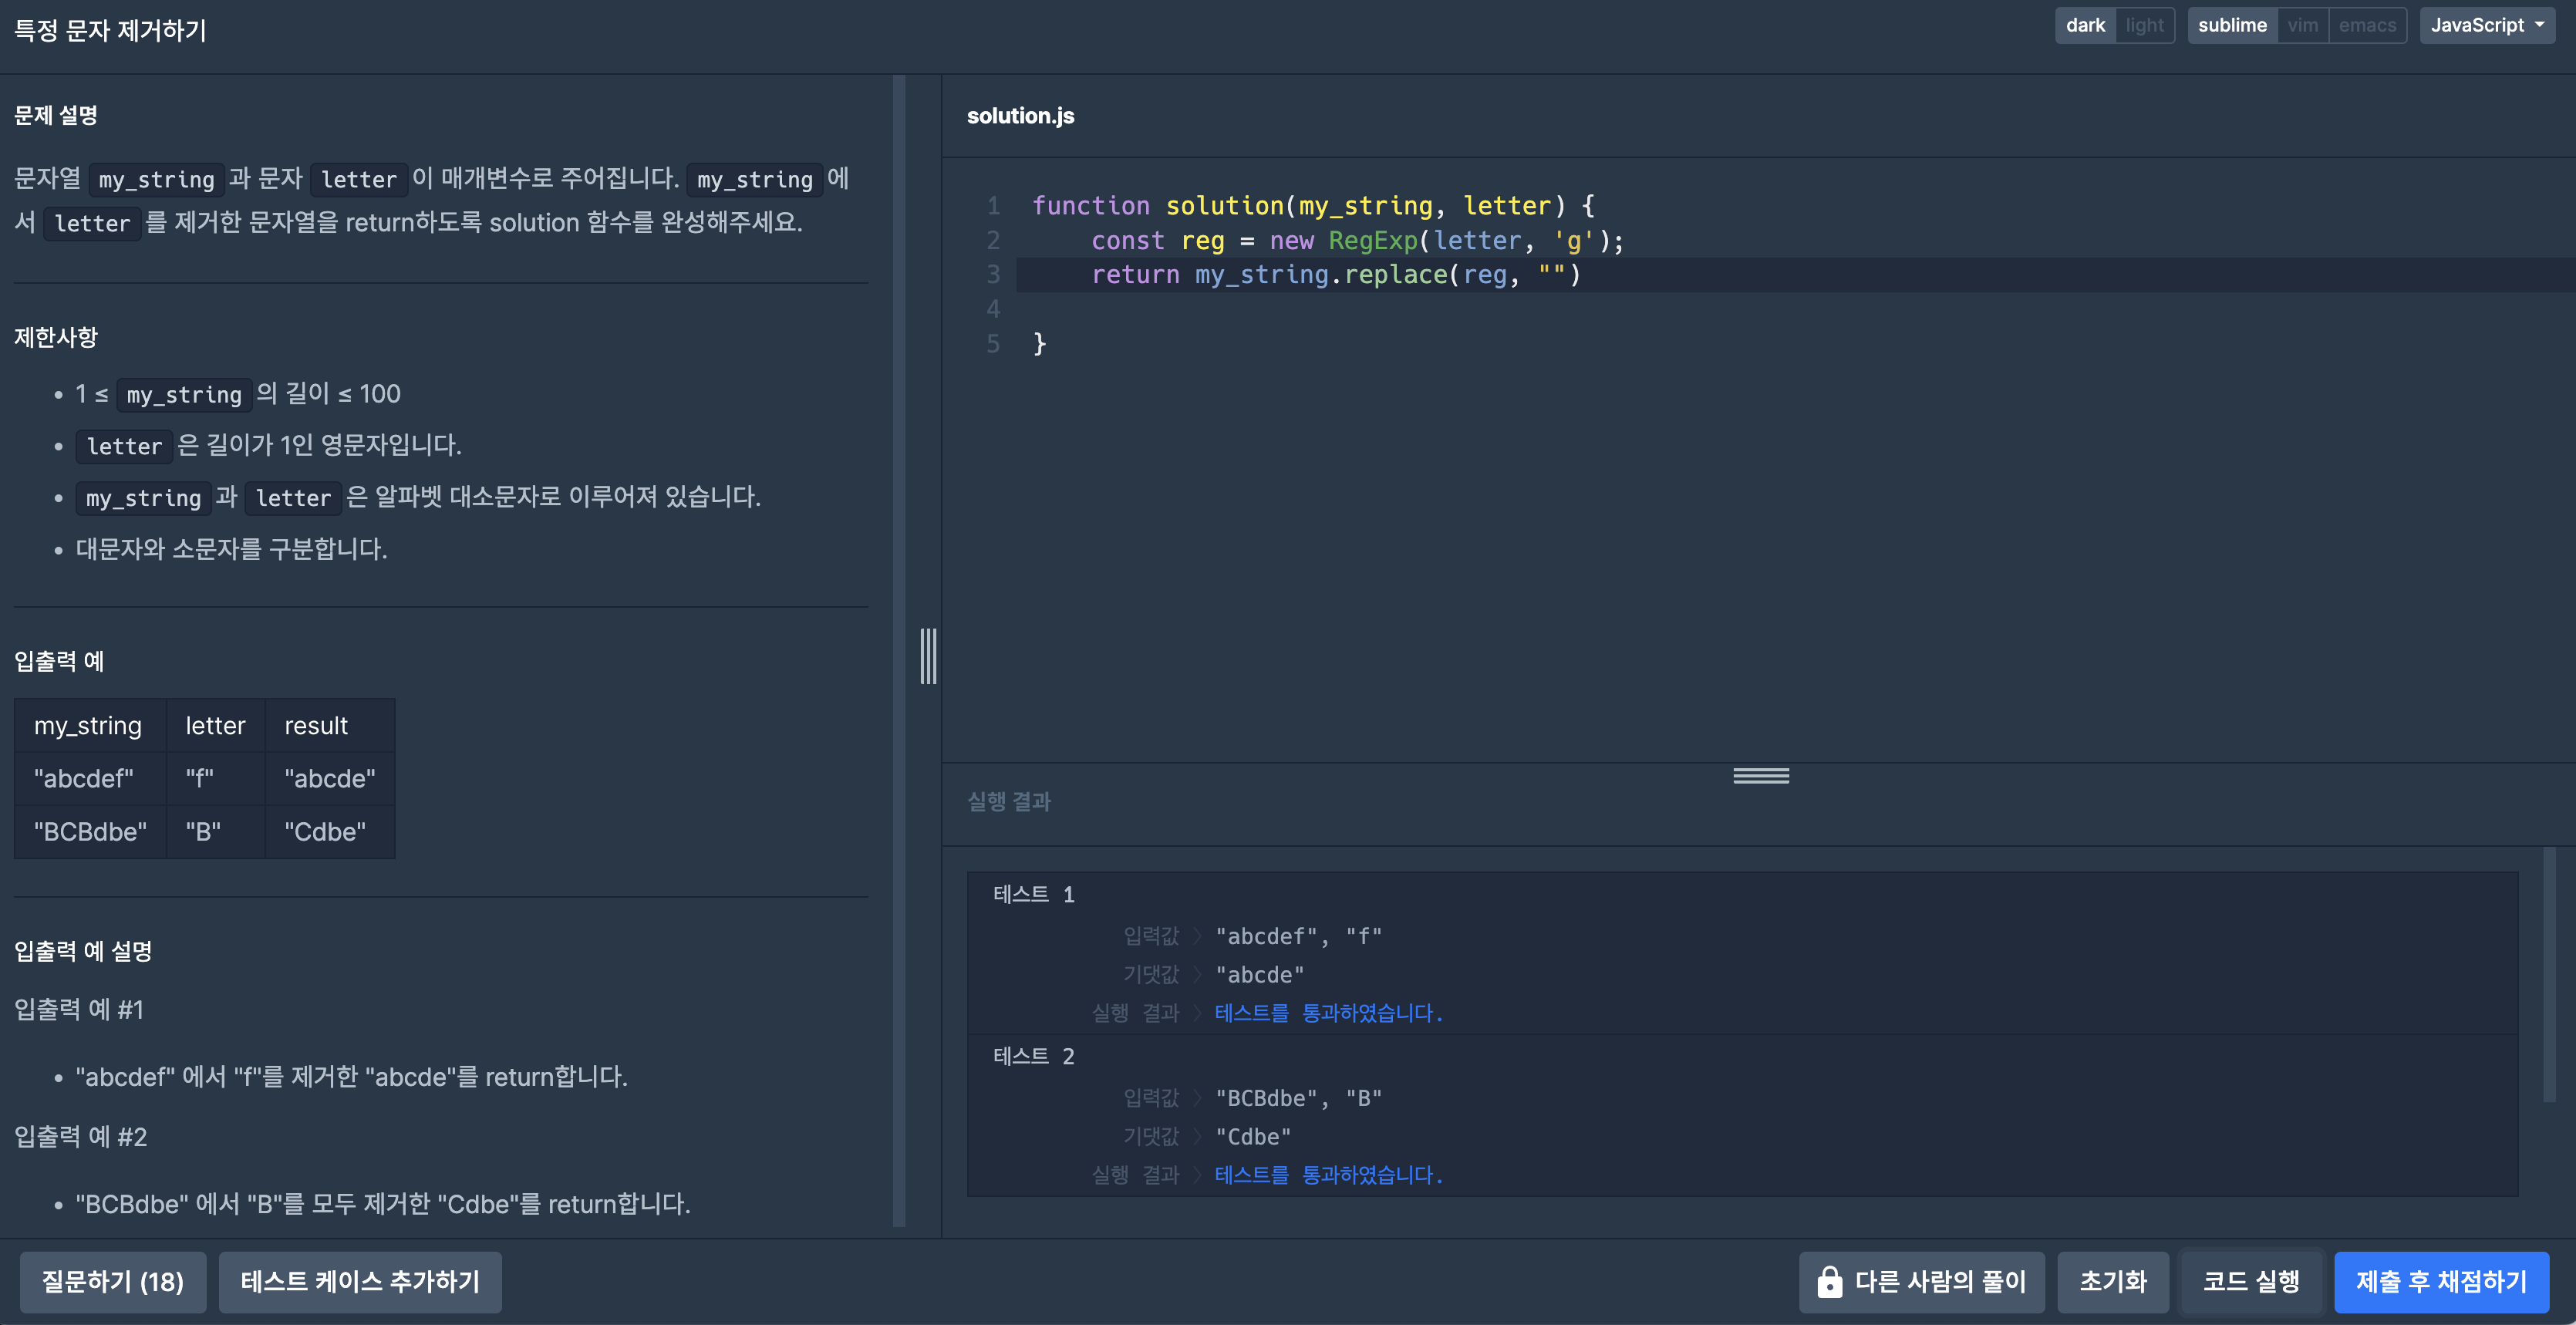Reset code with 초기화 button
This screenshot has width=2576, height=1325.
click(2112, 1281)
